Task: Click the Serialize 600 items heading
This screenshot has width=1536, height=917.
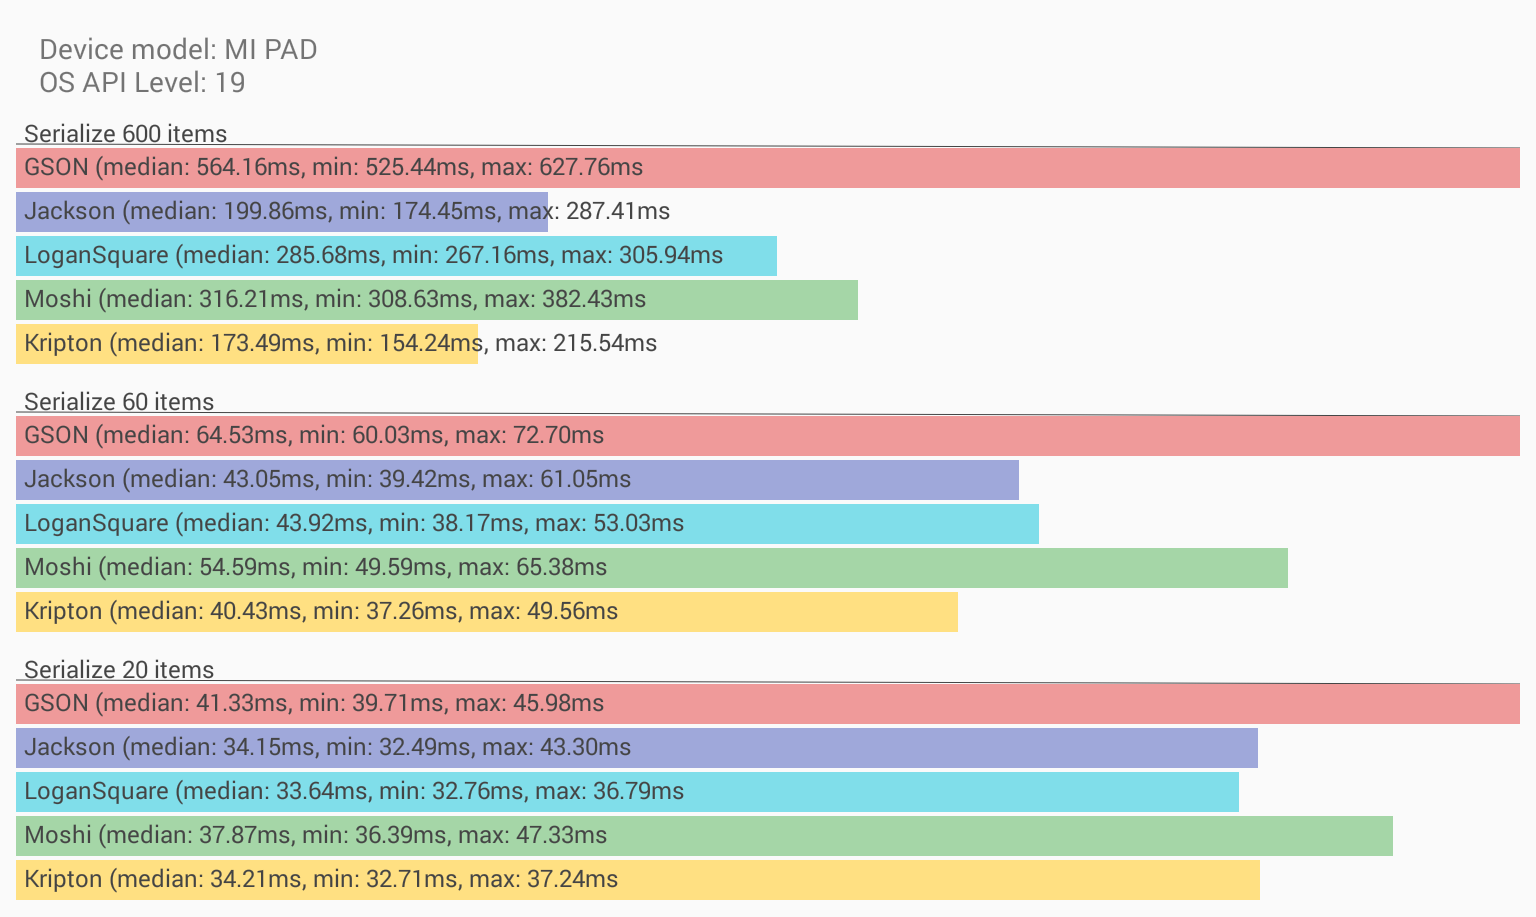Action: coord(125,133)
